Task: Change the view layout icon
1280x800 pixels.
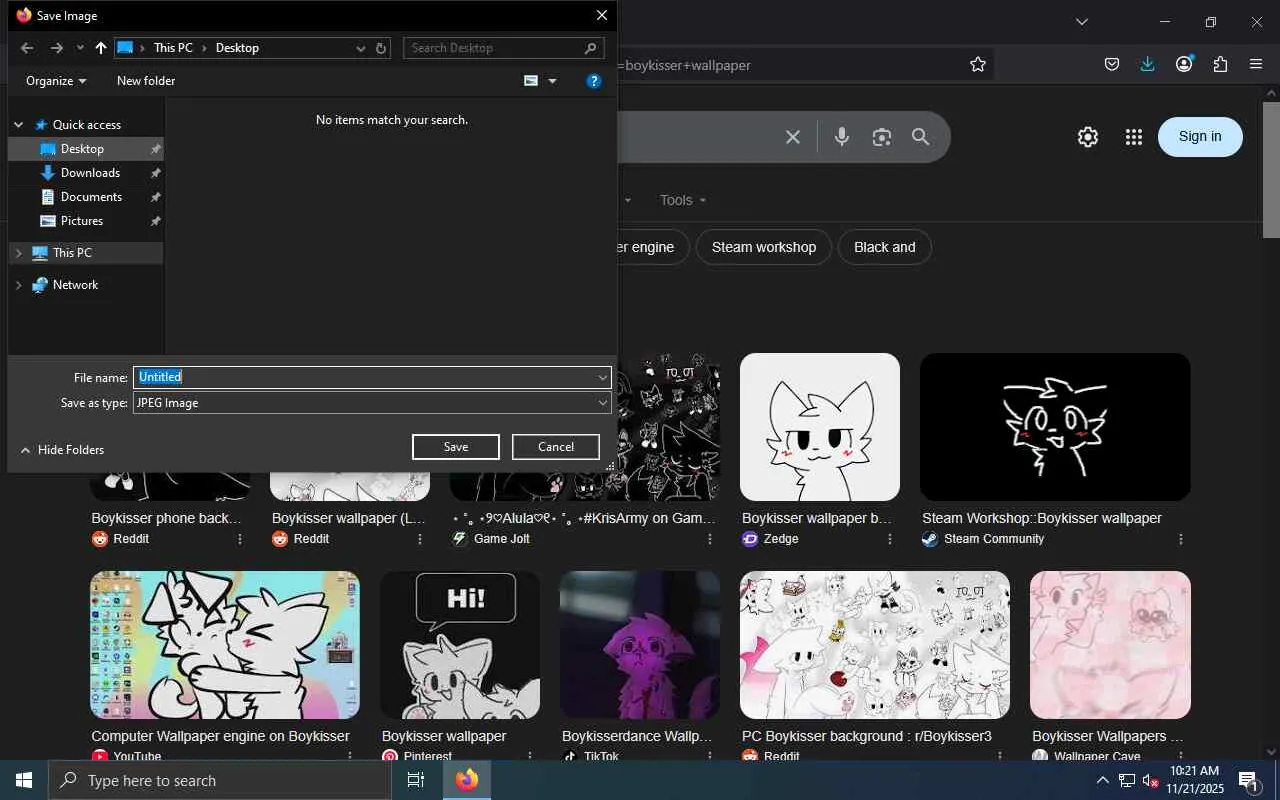Action: pos(531,81)
